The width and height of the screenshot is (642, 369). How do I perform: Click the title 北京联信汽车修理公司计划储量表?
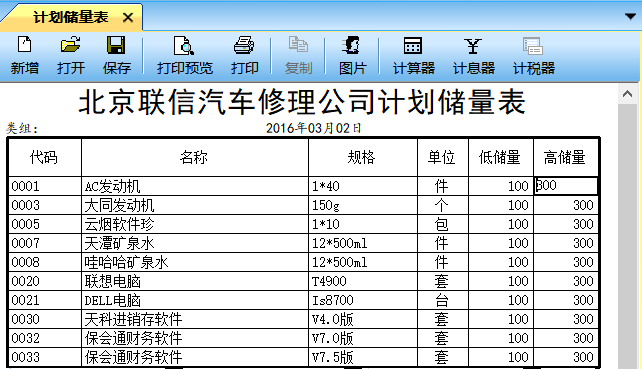pos(302,102)
